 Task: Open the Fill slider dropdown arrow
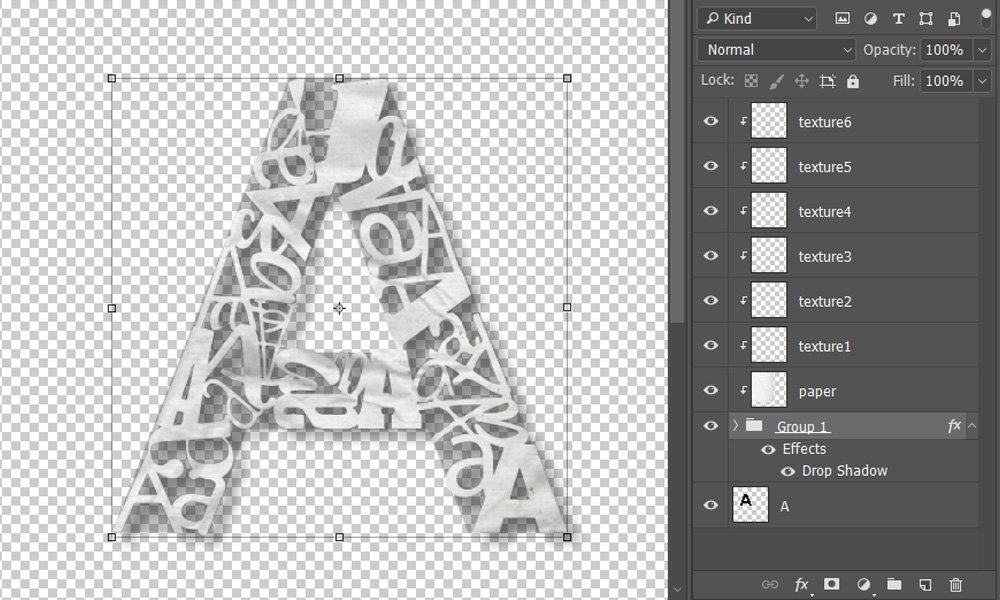pos(983,81)
